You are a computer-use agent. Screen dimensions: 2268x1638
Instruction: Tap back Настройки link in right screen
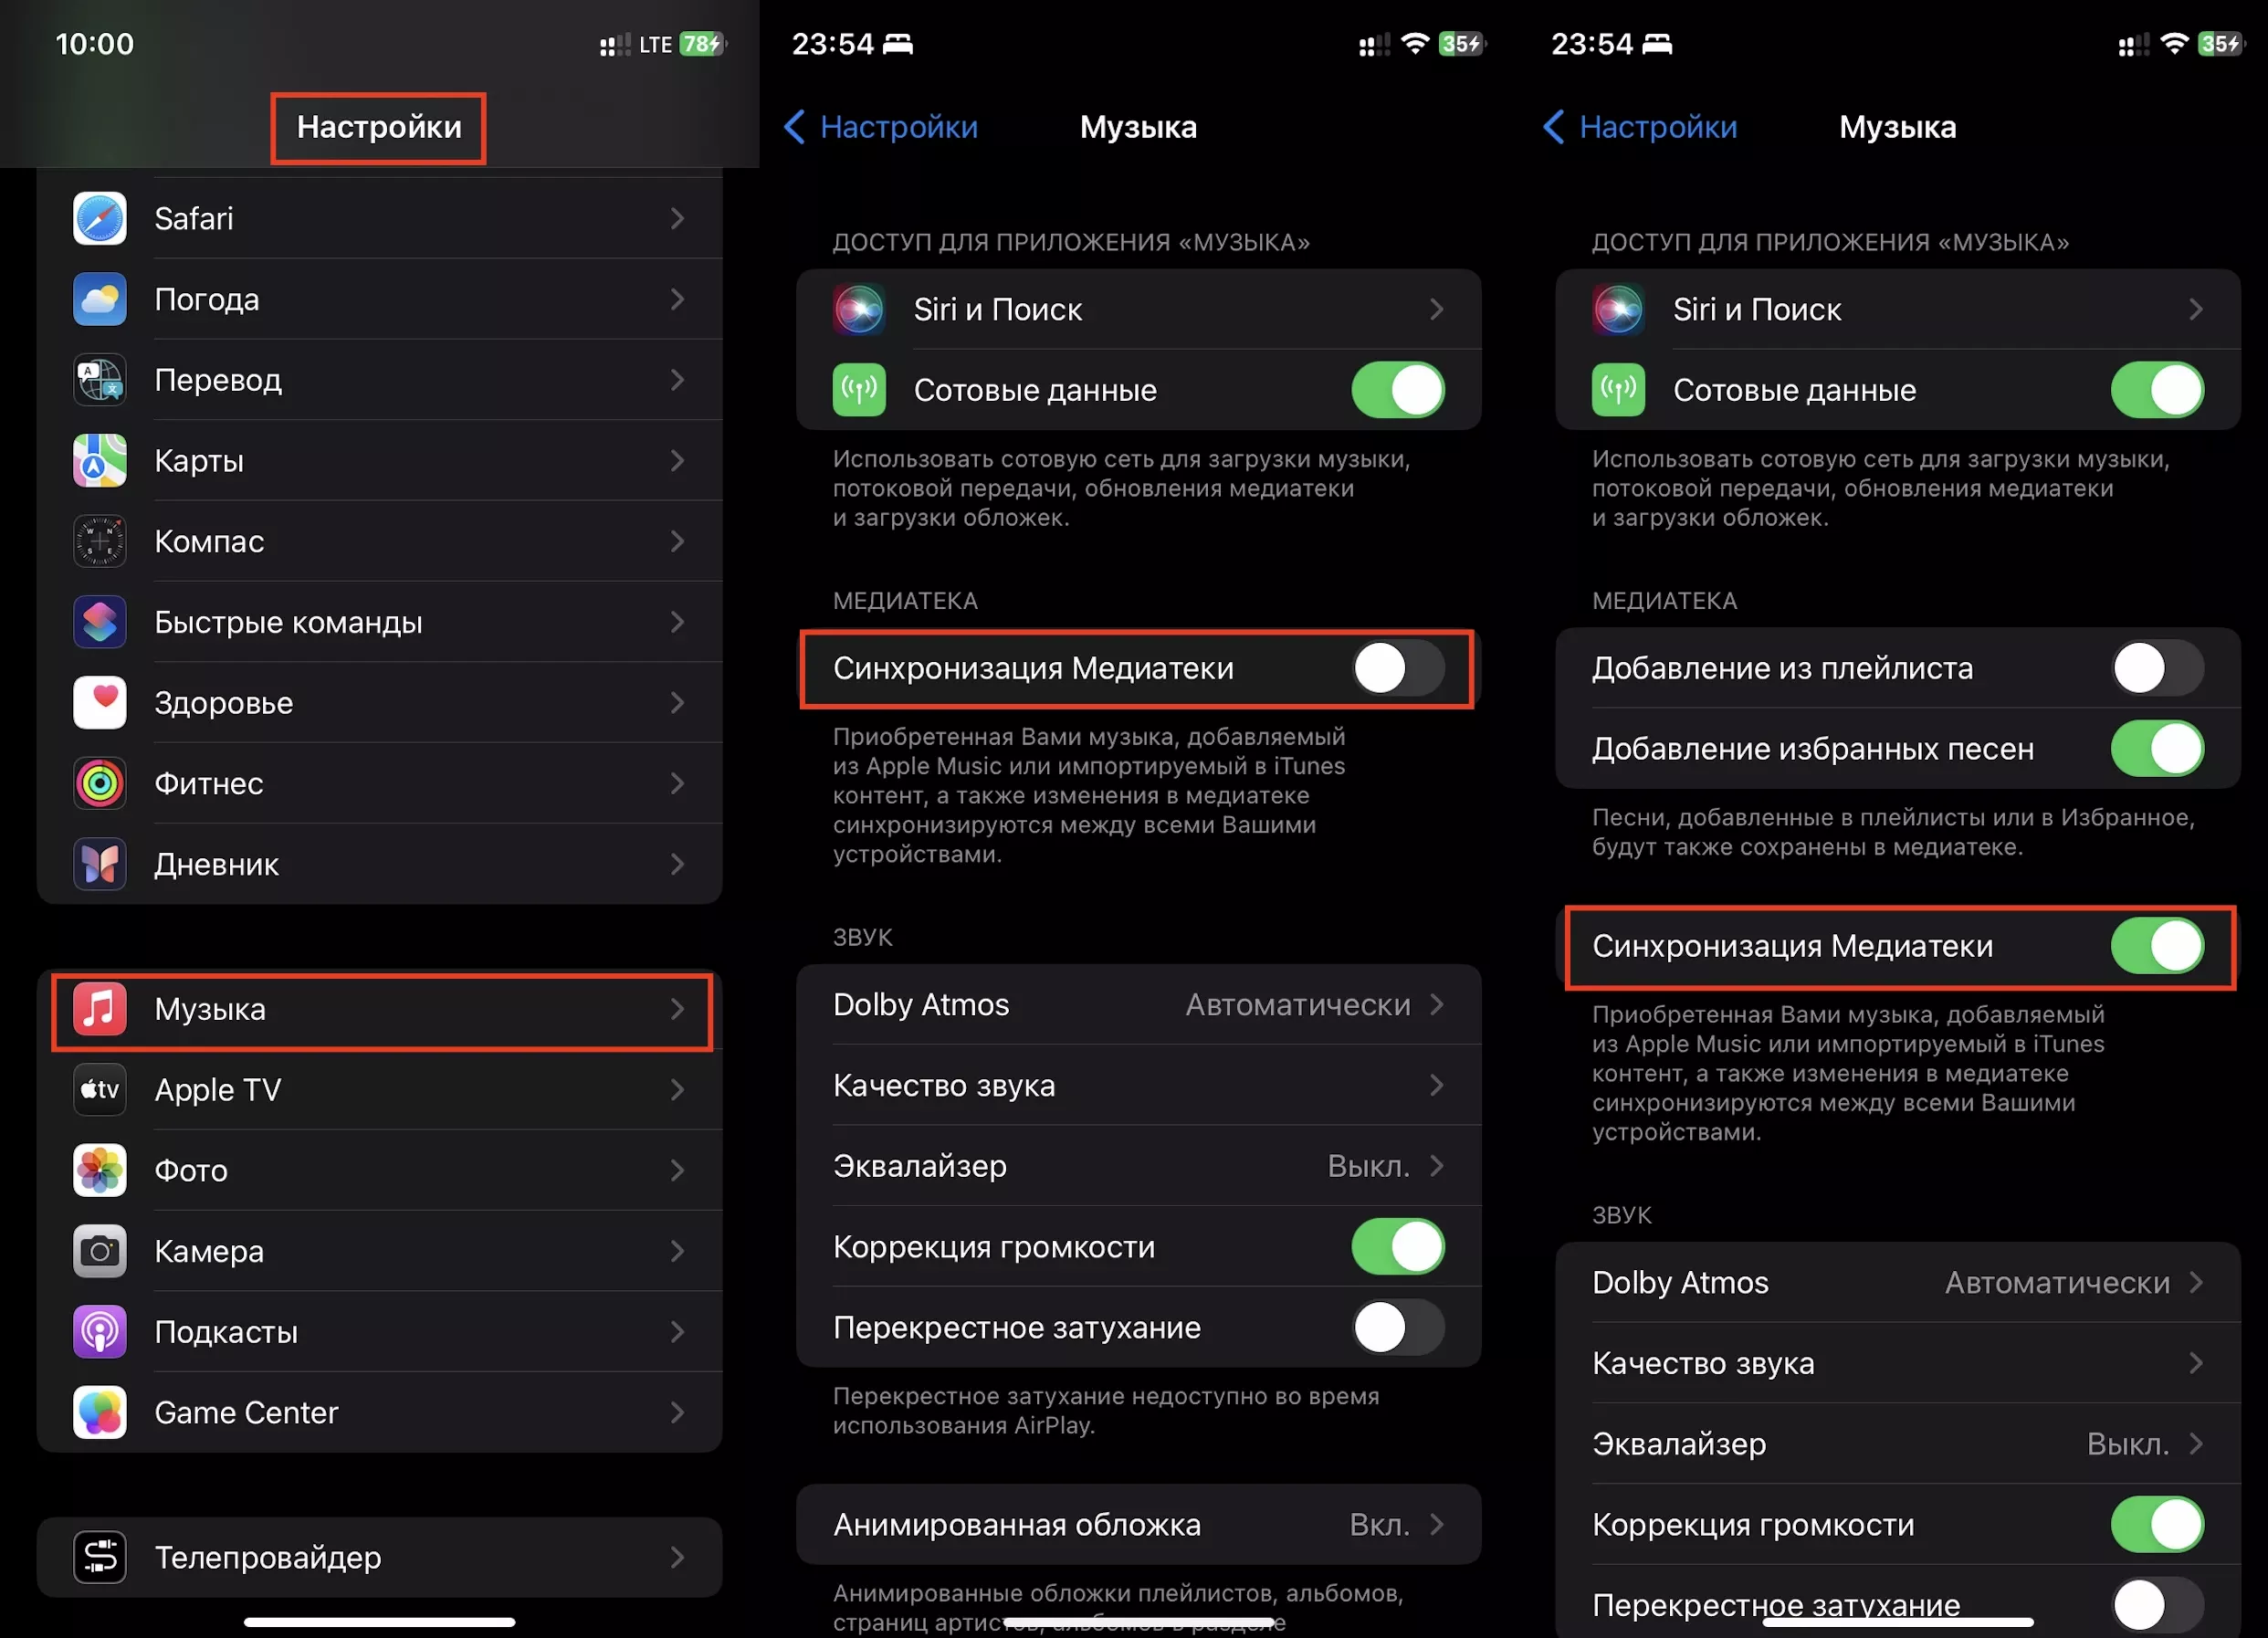[1640, 127]
